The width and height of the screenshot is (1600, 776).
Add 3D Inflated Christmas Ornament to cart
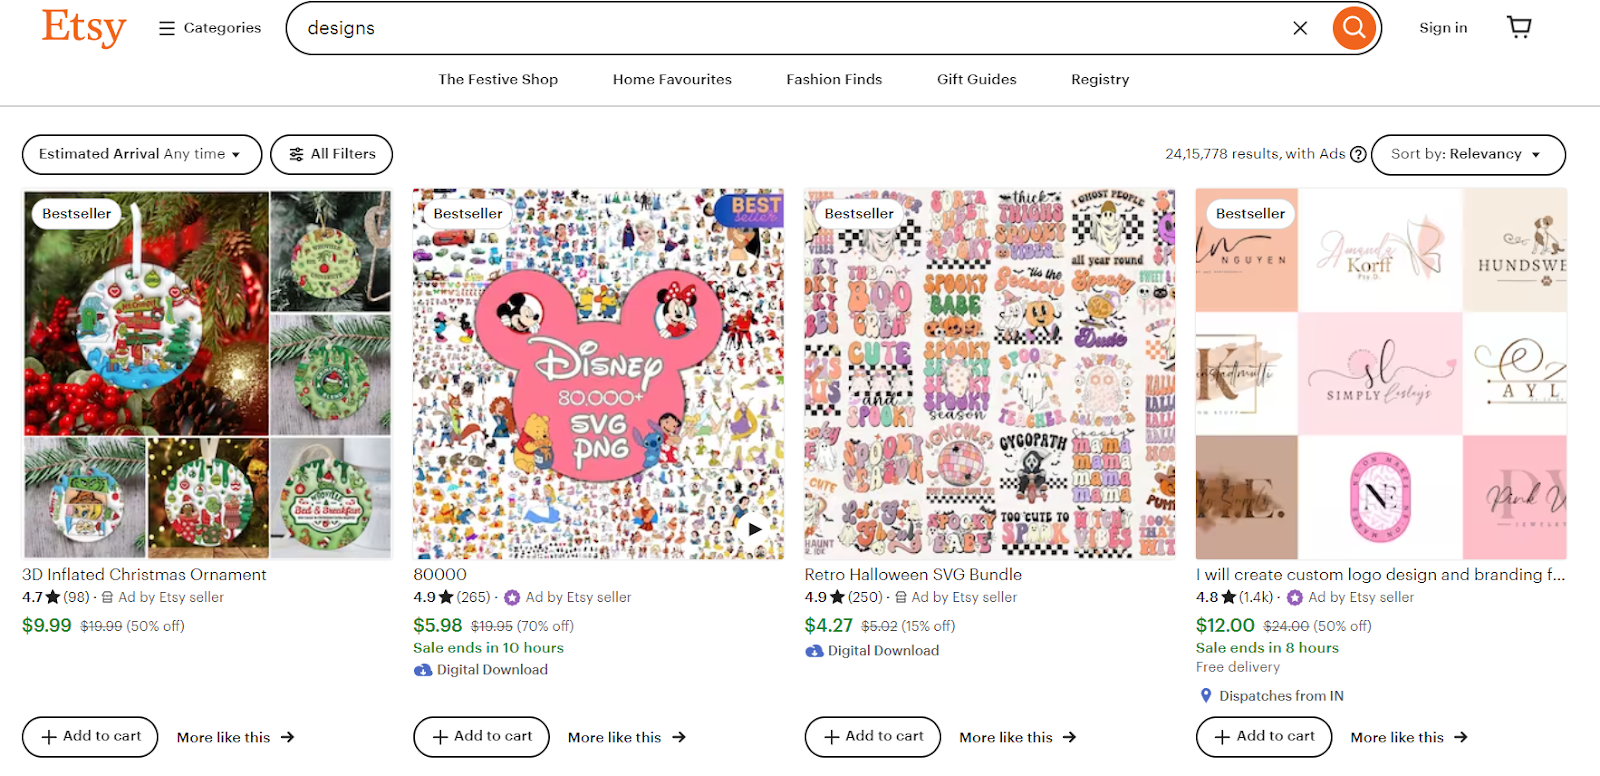click(90, 736)
